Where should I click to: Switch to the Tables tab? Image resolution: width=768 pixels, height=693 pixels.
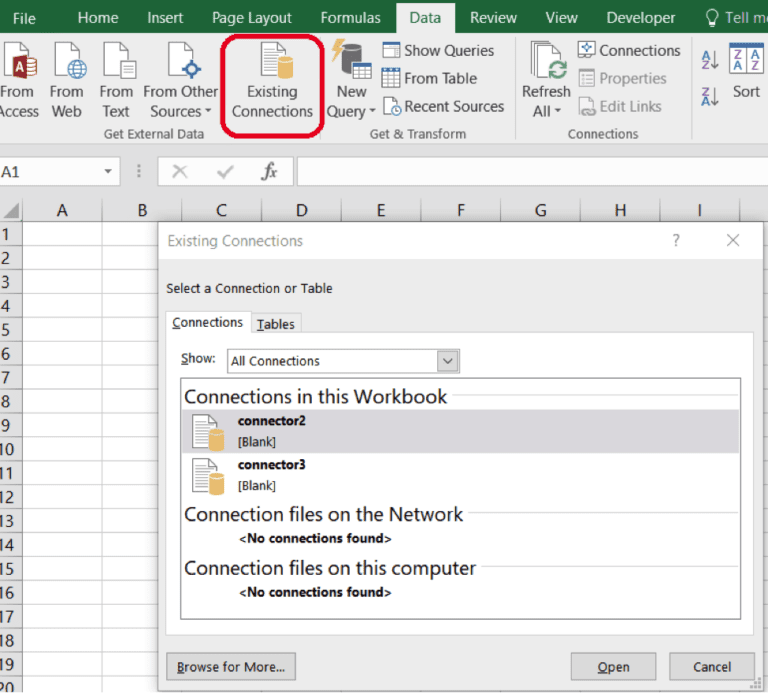[276, 324]
